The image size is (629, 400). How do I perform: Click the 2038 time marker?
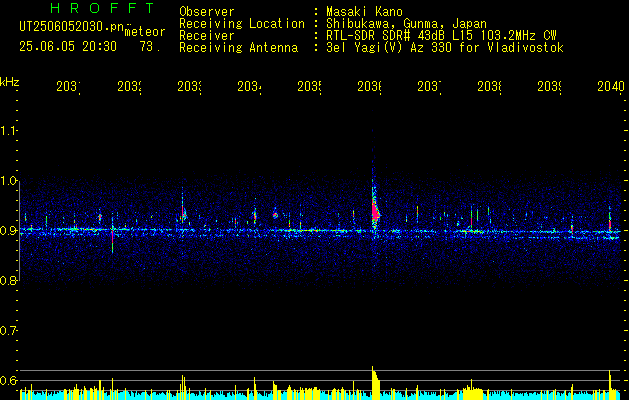pyautogui.click(x=489, y=87)
